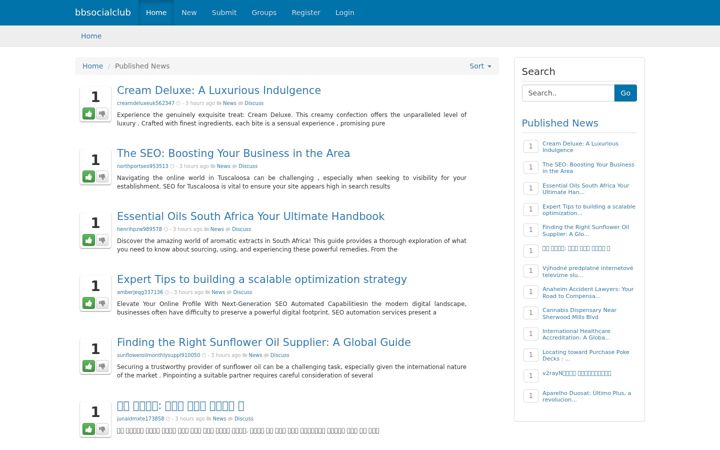Open sidebar link Aparelho Duosat: Último Plus
Screen dimensions: 720x450
587,396
